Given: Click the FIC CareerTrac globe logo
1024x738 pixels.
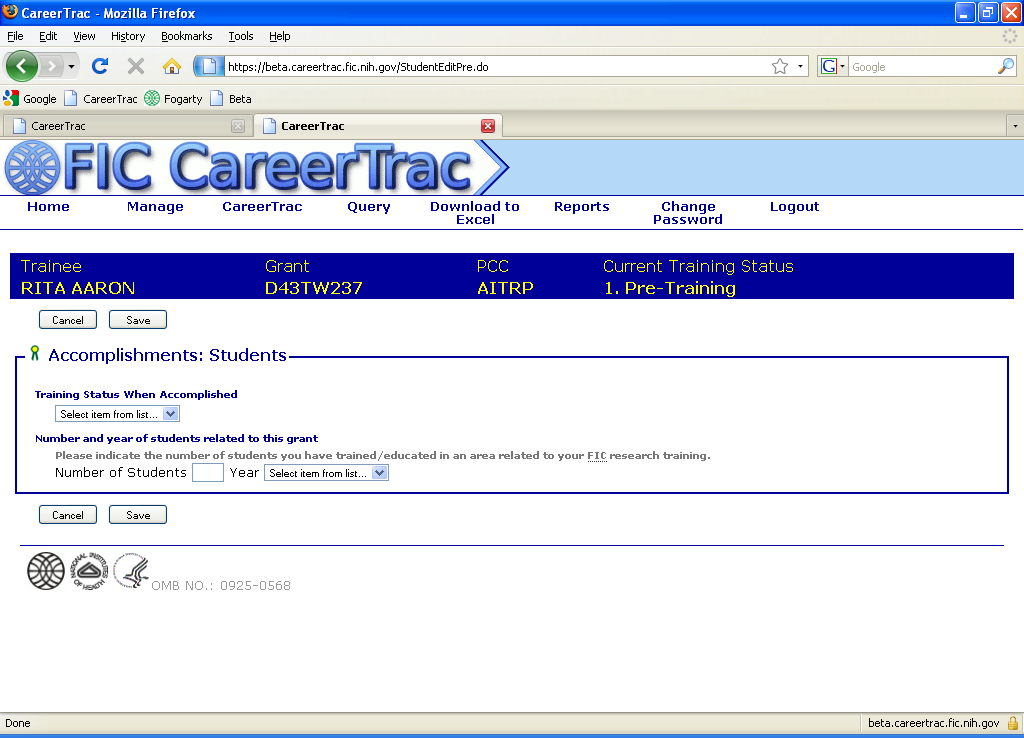Looking at the screenshot, I should click(33, 168).
